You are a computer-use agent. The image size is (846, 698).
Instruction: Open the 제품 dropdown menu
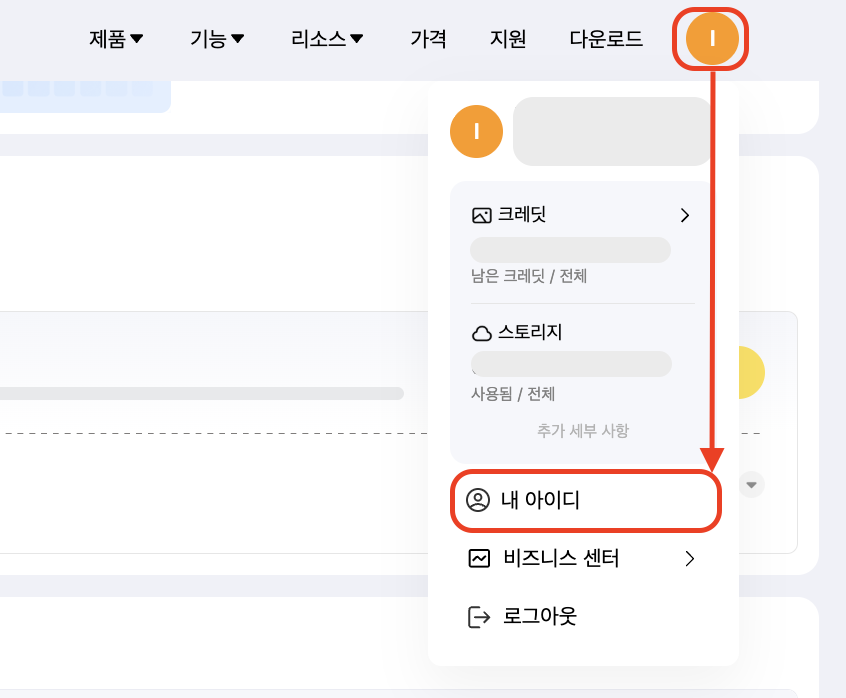(116, 39)
